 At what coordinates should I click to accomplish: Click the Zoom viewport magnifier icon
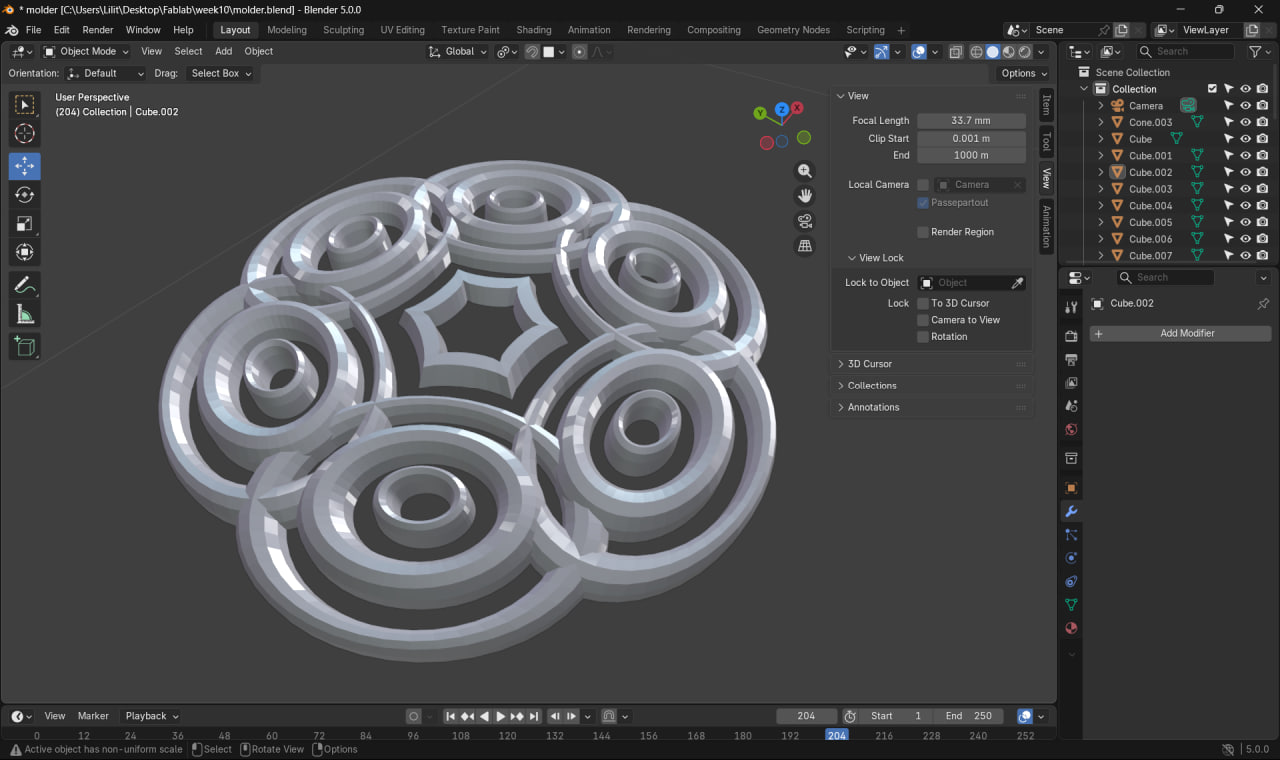pyautogui.click(x=805, y=171)
